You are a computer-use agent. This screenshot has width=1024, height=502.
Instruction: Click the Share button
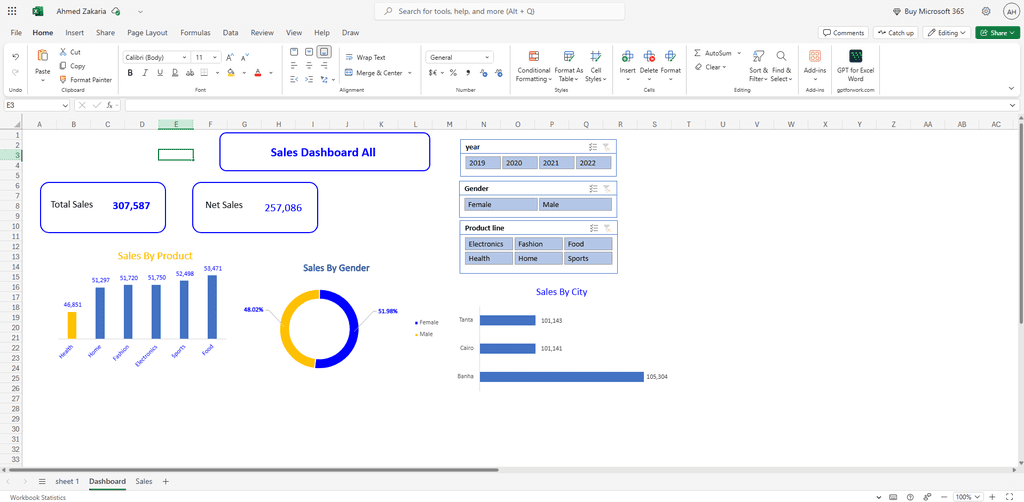tap(996, 33)
